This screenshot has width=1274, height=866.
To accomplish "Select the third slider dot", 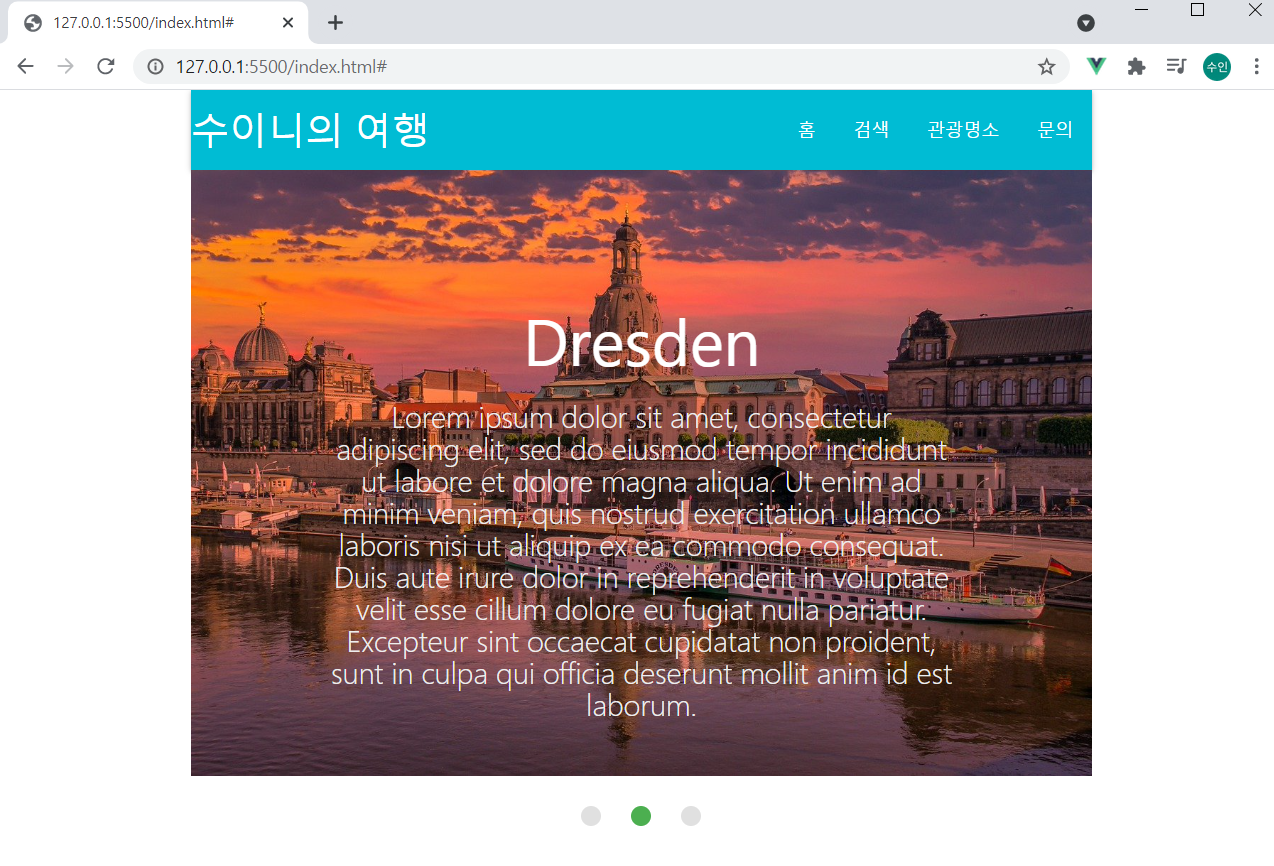I will [x=691, y=816].
